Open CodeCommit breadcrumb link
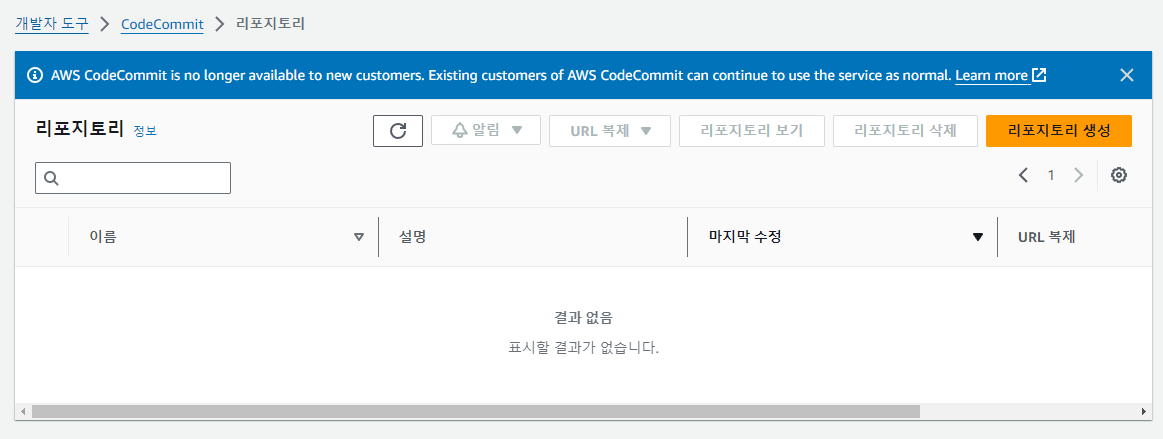The image size is (1163, 439). 162,24
